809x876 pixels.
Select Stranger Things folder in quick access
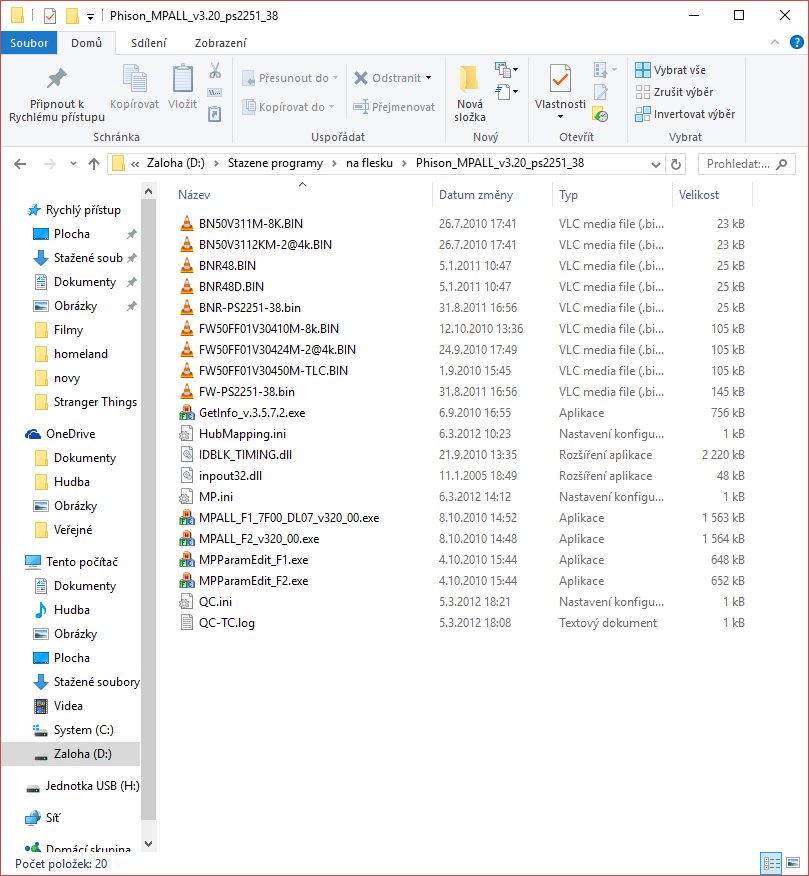tap(85, 402)
